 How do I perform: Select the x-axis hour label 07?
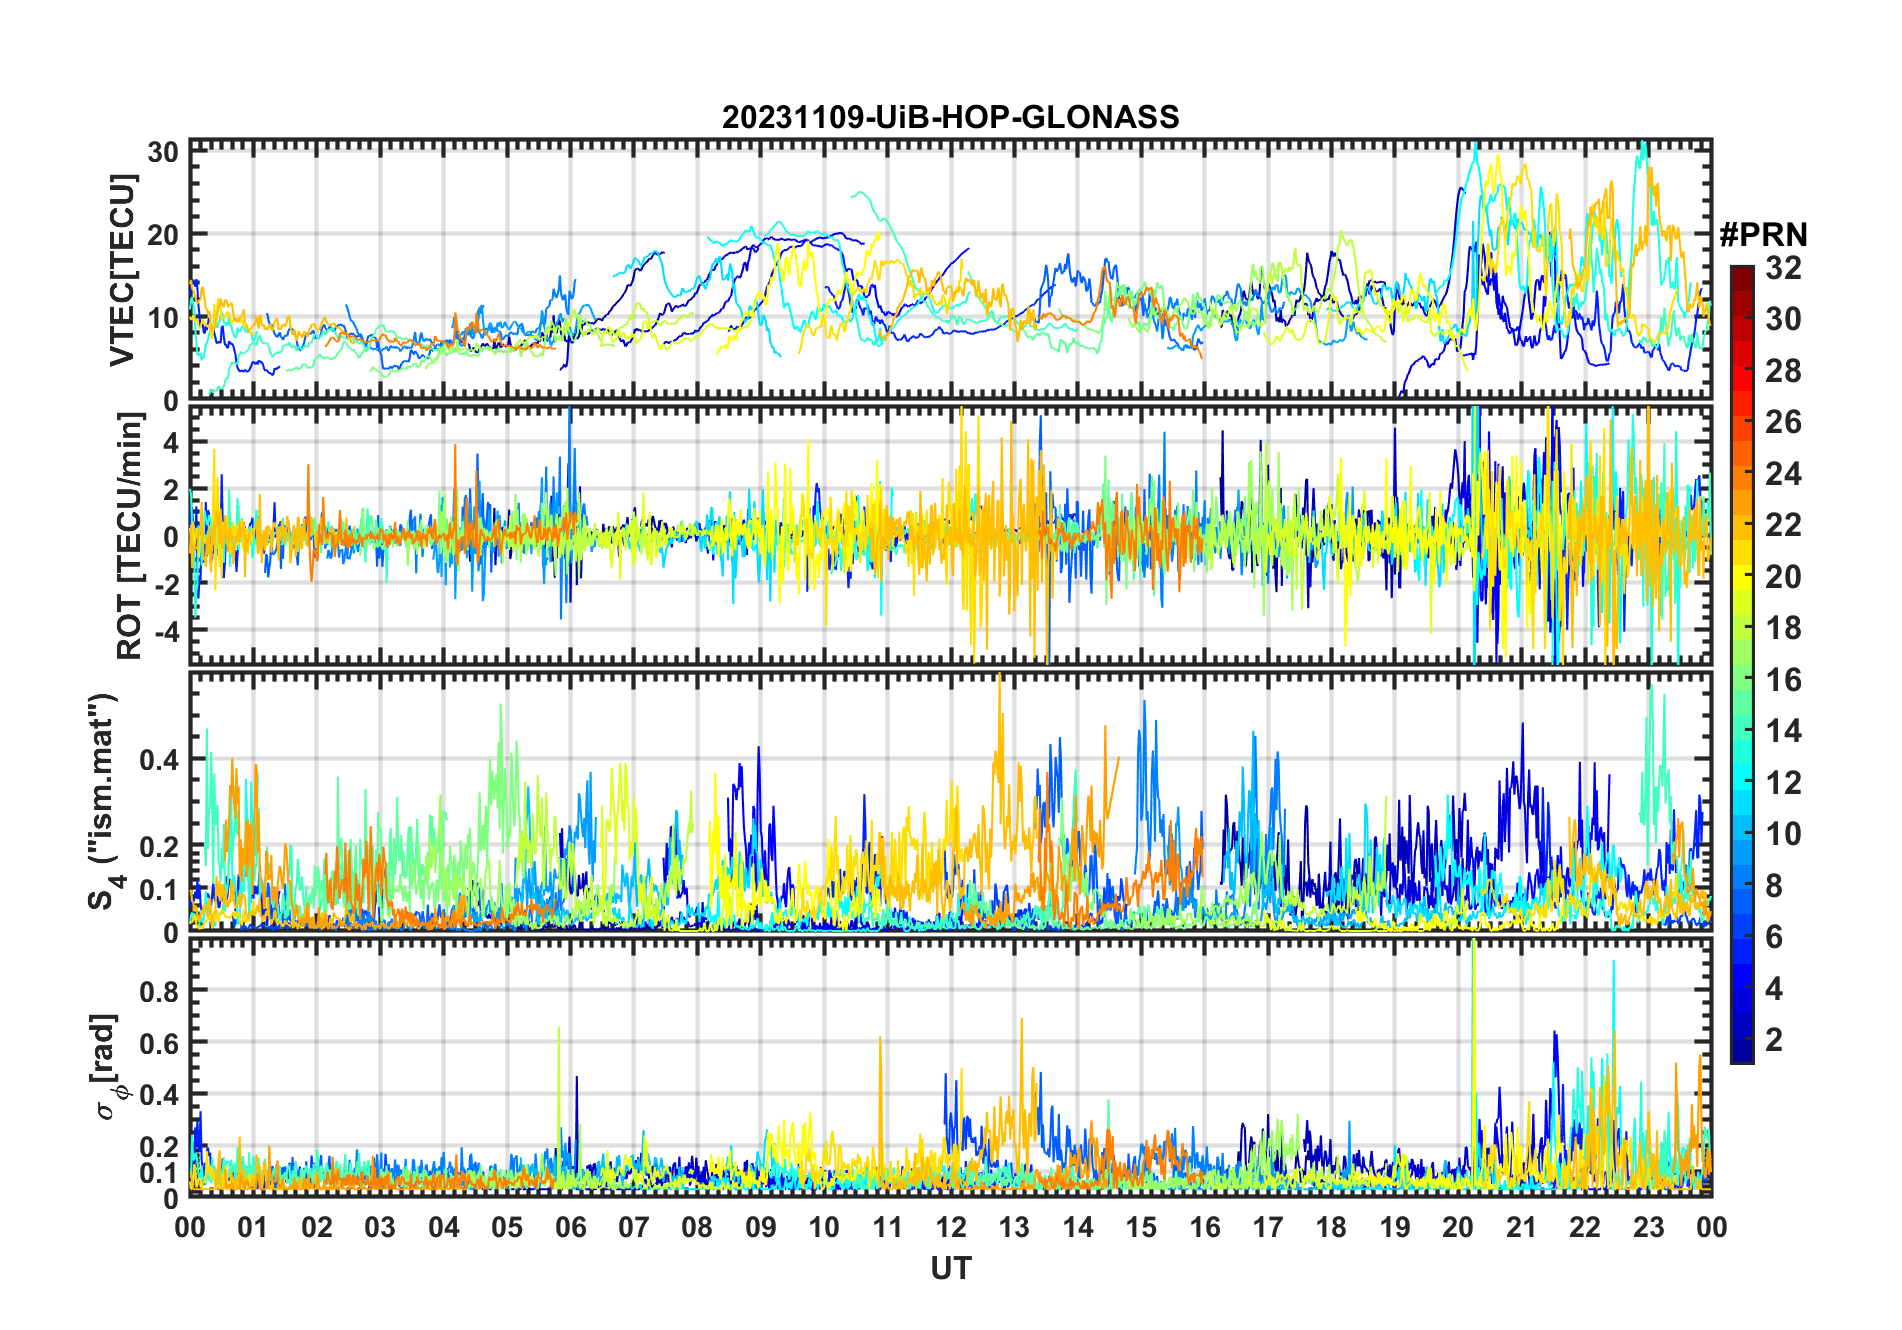(x=634, y=1227)
